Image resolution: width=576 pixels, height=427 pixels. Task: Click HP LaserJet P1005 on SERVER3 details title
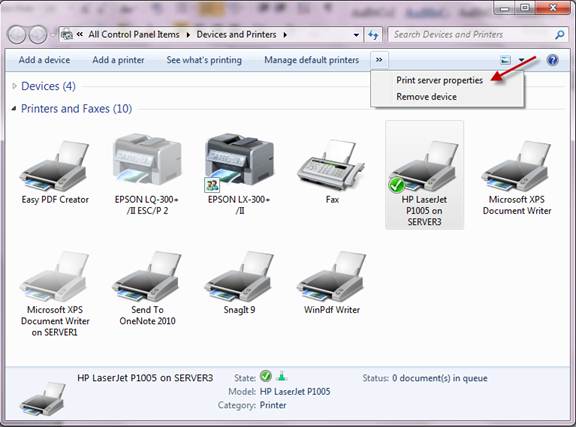coord(145,378)
